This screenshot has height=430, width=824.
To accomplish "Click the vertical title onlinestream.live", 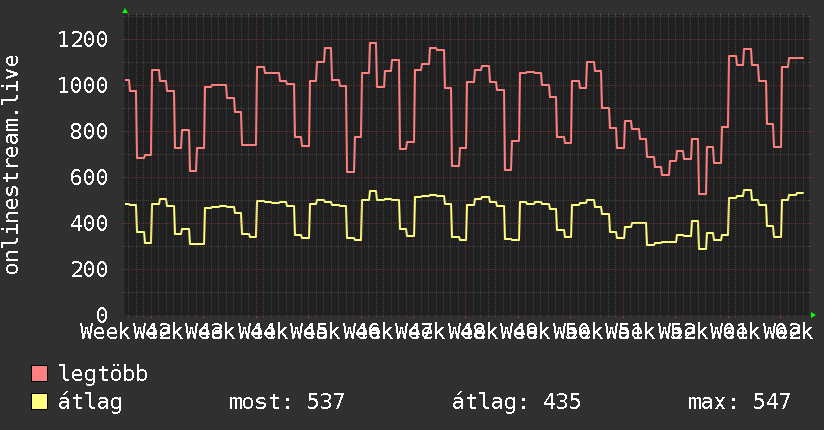I will [x=11, y=165].
